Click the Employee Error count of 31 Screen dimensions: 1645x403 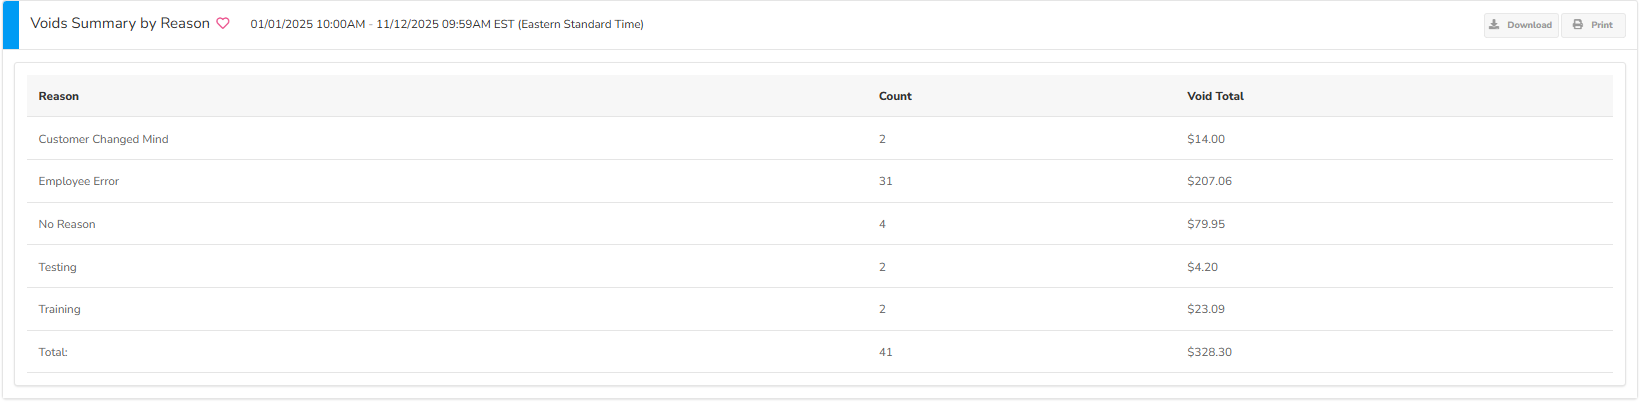click(x=885, y=181)
